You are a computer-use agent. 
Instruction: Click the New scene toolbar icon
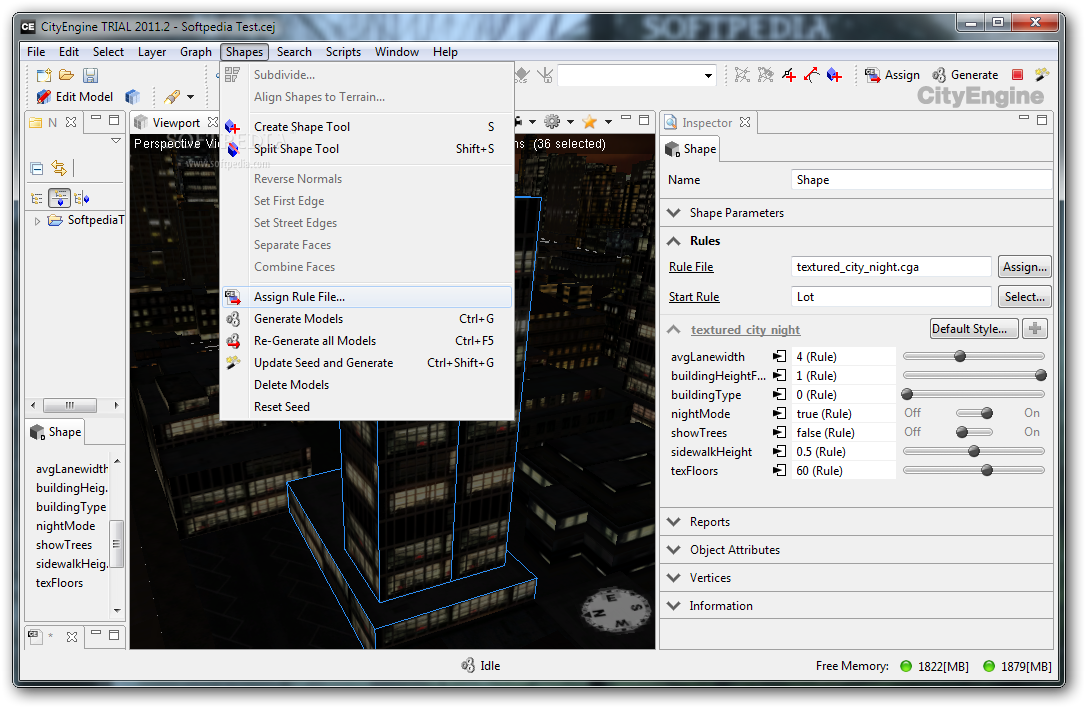[44, 75]
